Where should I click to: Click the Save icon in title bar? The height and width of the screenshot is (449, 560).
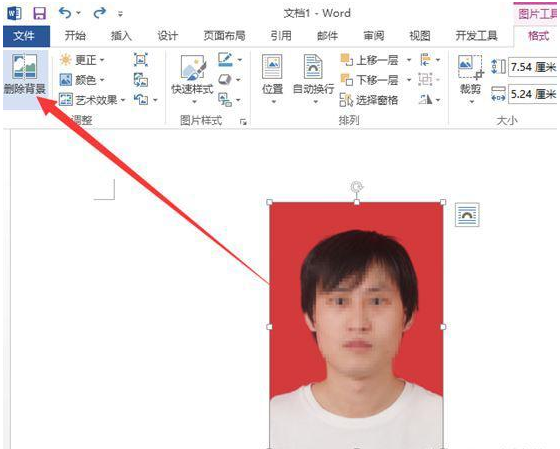[39, 14]
